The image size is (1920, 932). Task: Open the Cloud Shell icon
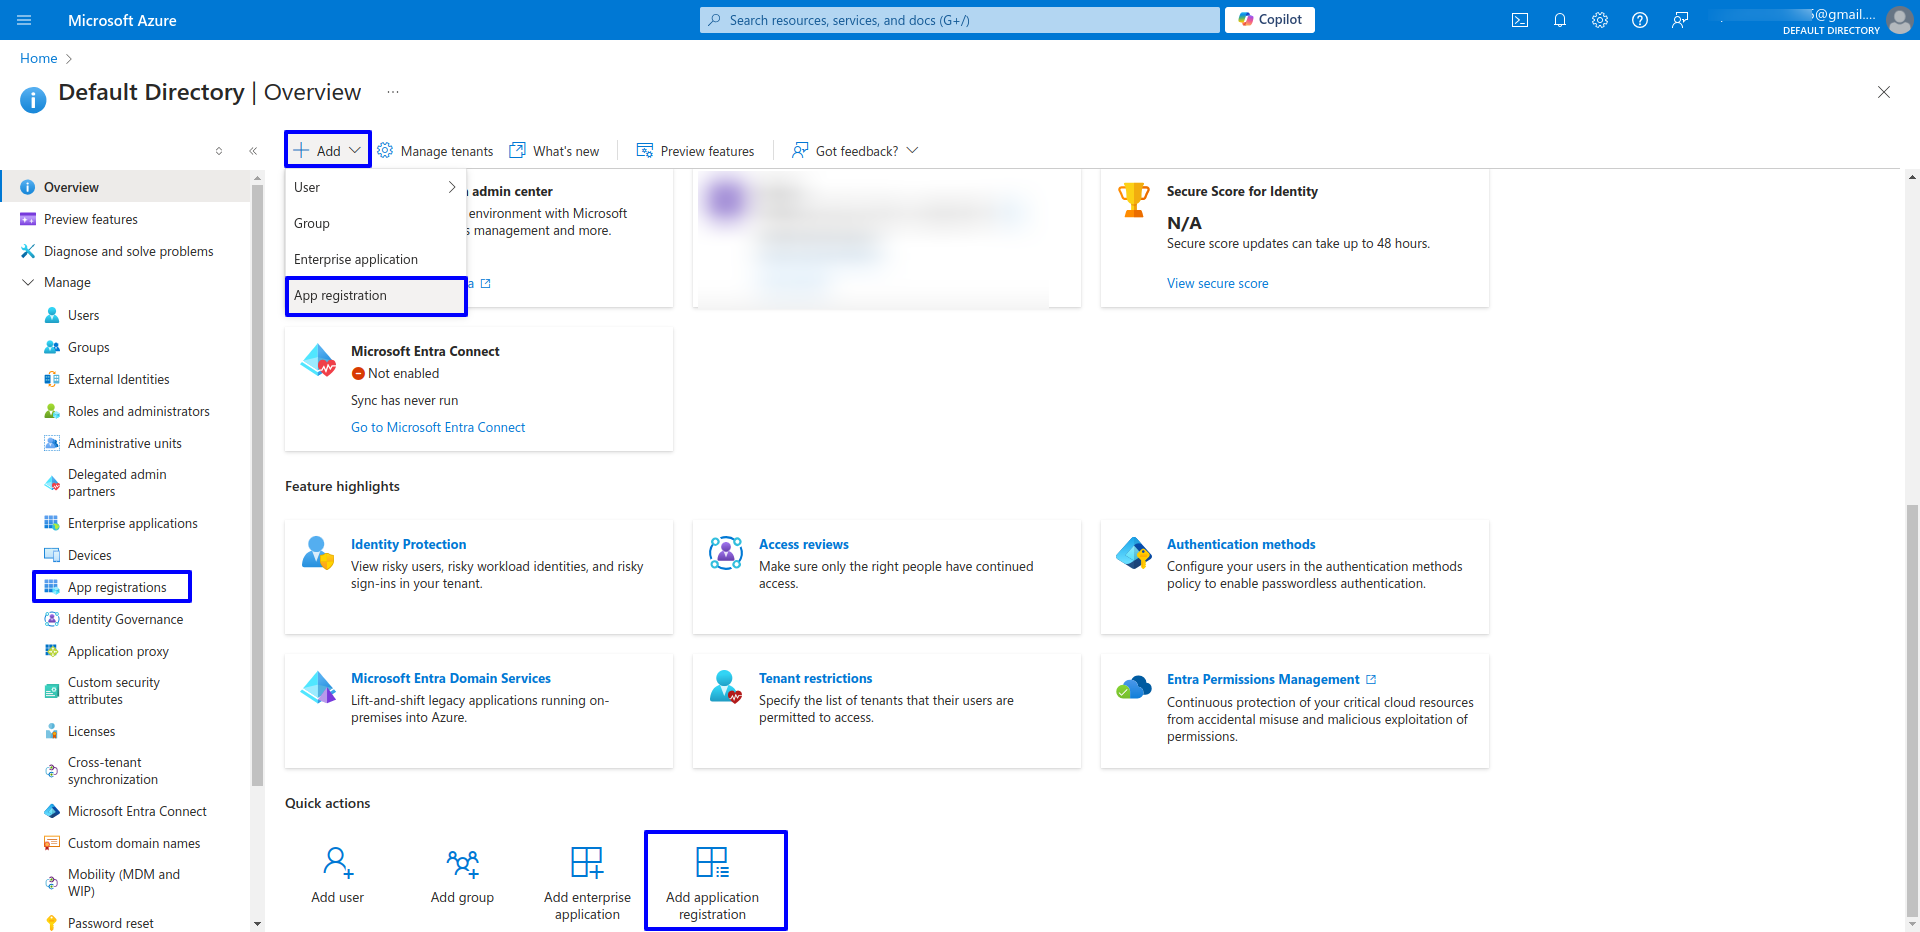(x=1519, y=20)
